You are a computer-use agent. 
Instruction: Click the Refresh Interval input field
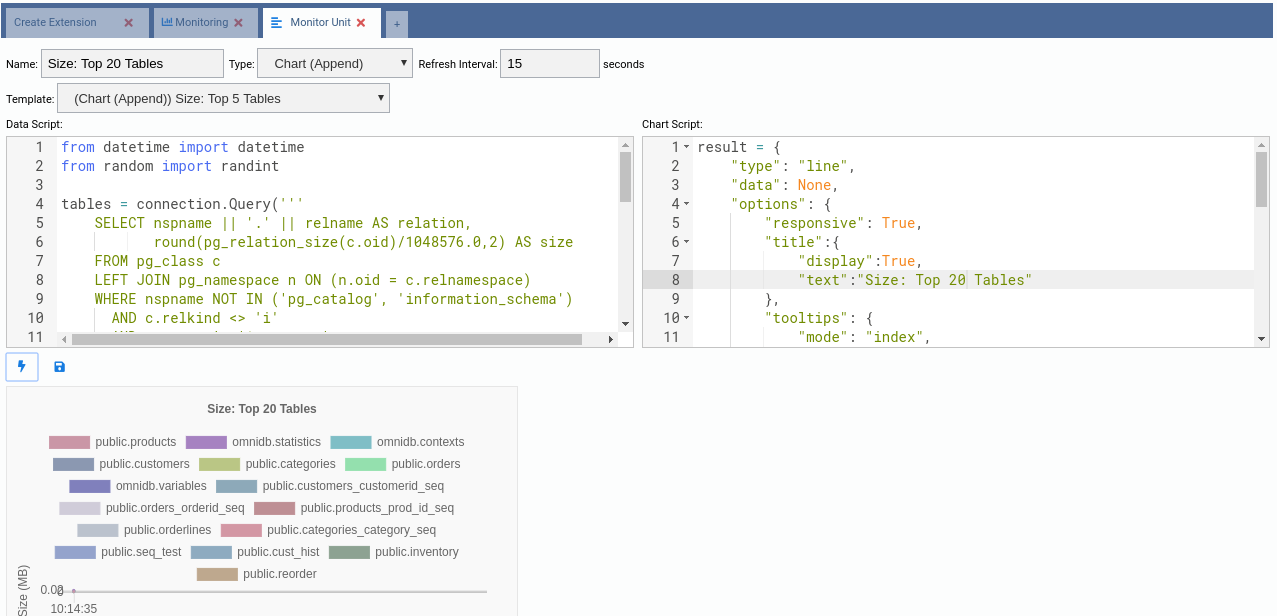549,64
